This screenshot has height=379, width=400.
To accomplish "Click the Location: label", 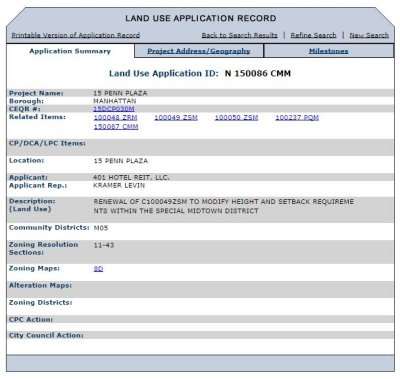I will [x=26, y=160].
